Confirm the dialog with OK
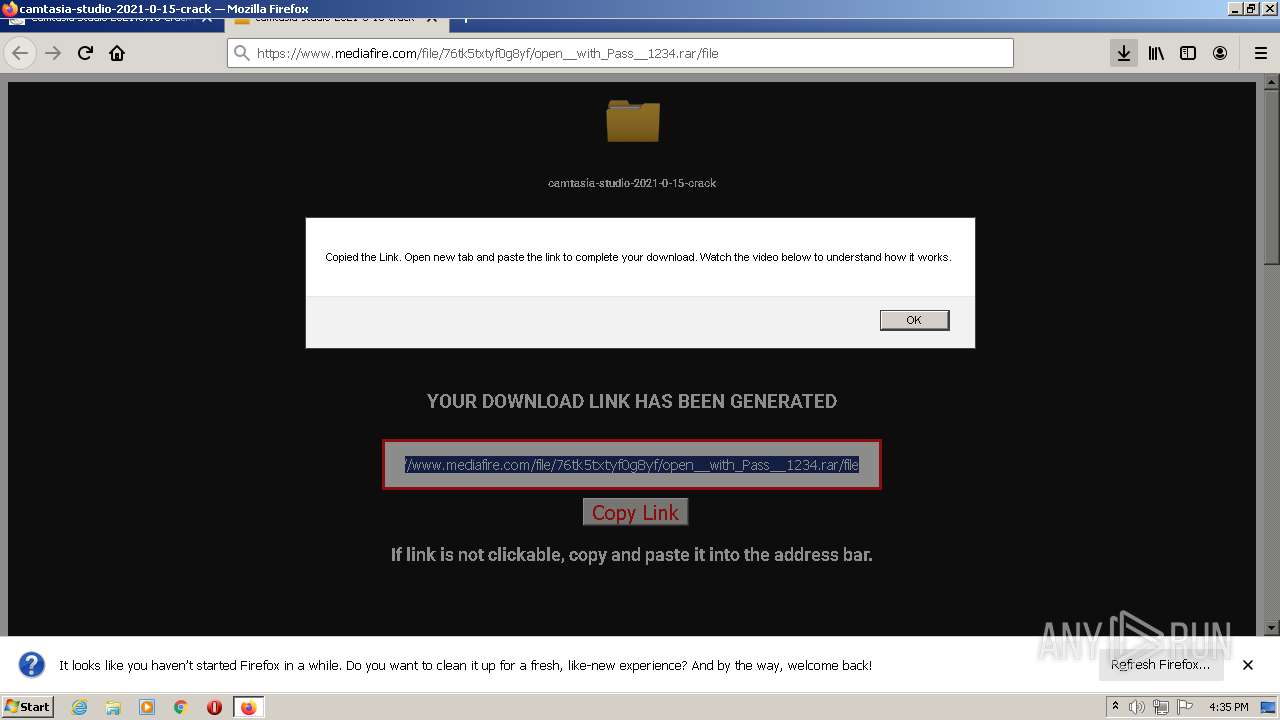This screenshot has width=1280, height=720. (914, 320)
